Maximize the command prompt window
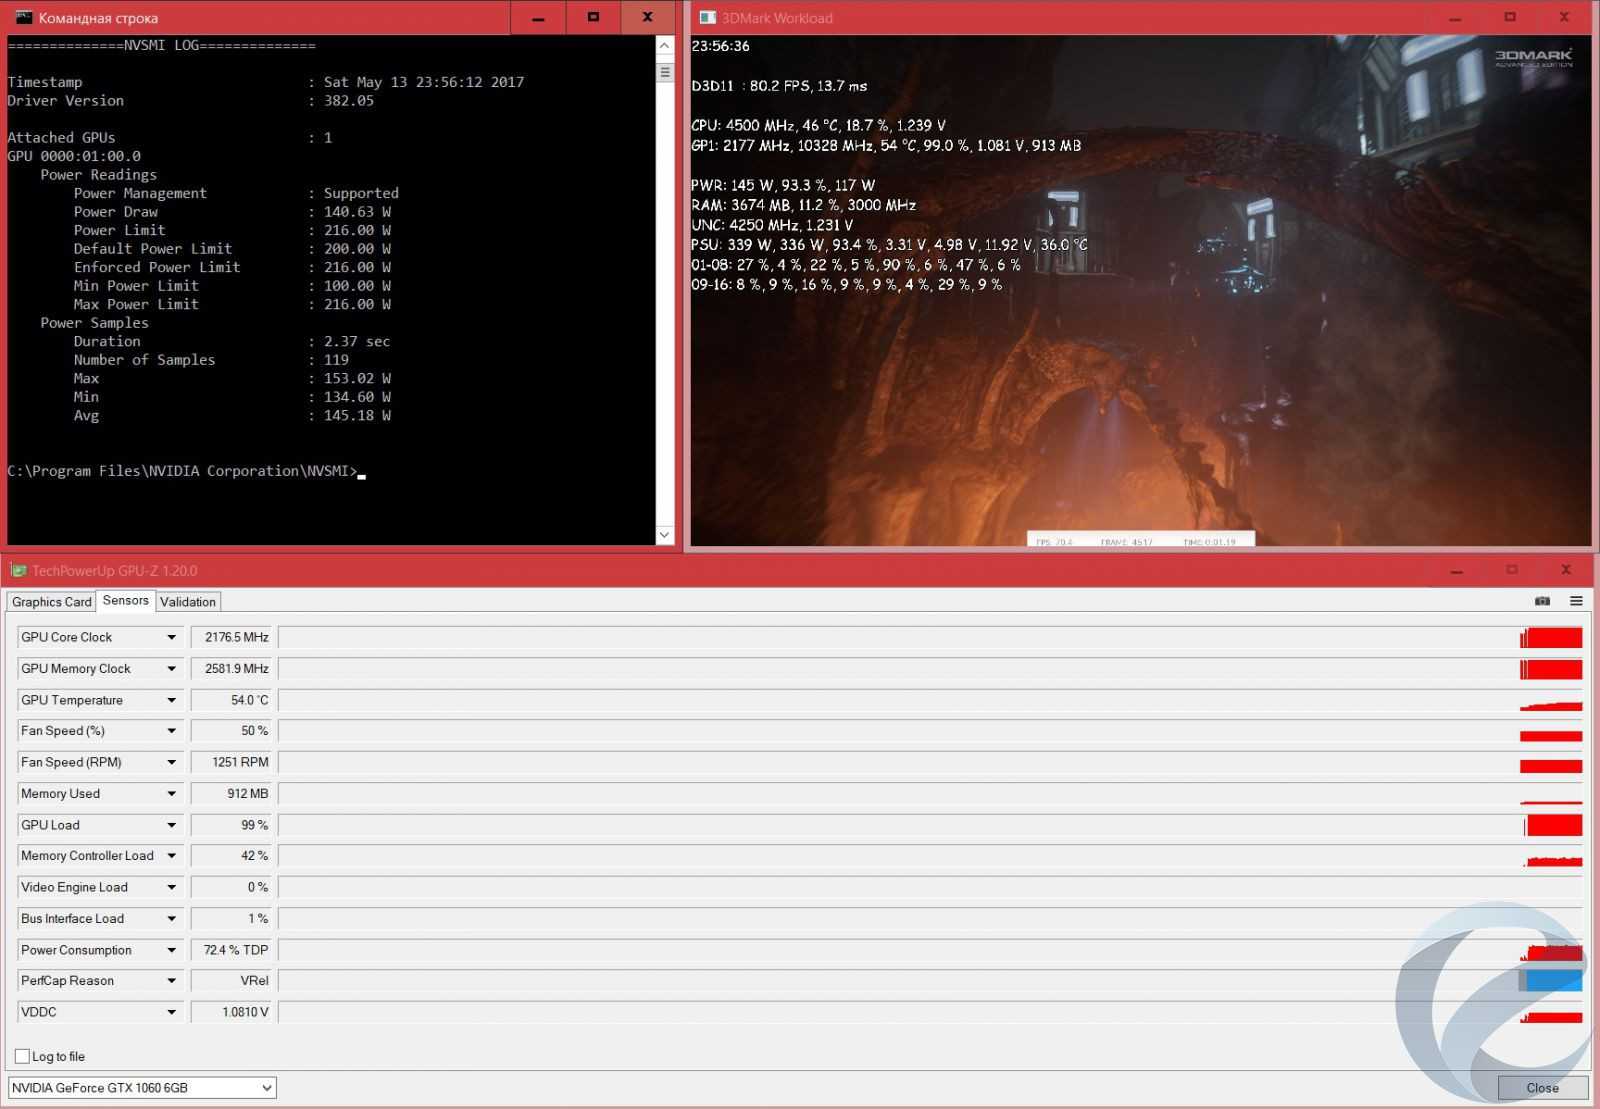 pyautogui.click(x=593, y=17)
